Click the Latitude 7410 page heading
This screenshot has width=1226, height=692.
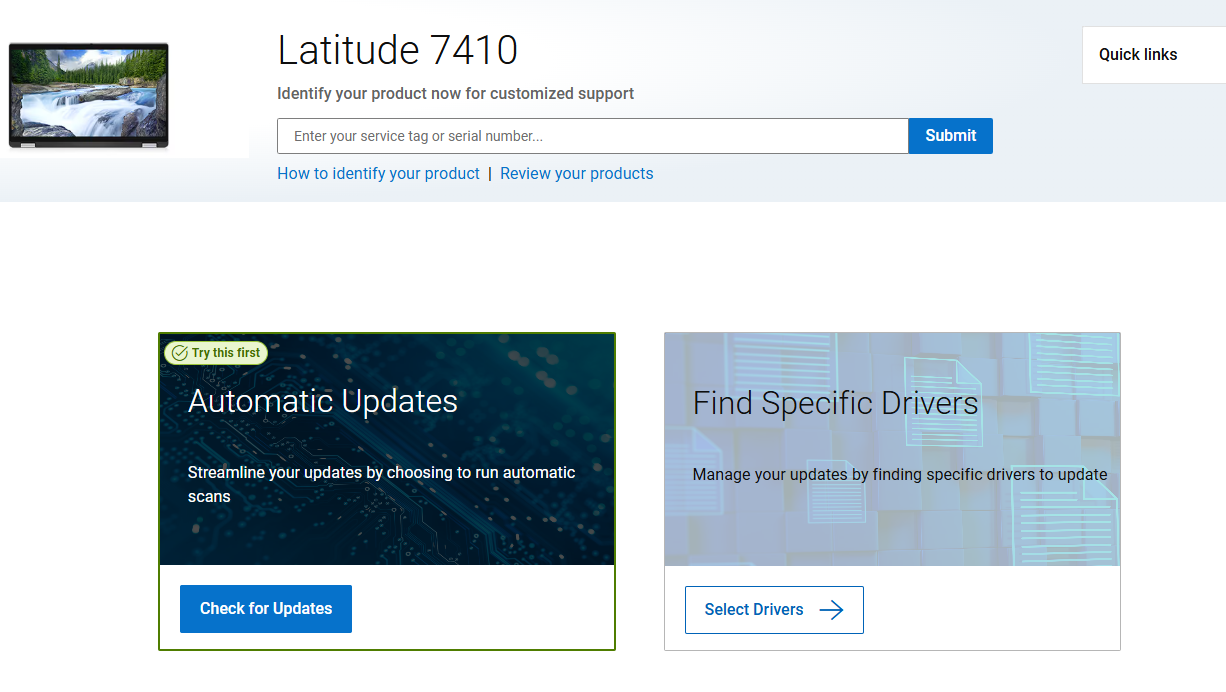pyautogui.click(x=397, y=50)
